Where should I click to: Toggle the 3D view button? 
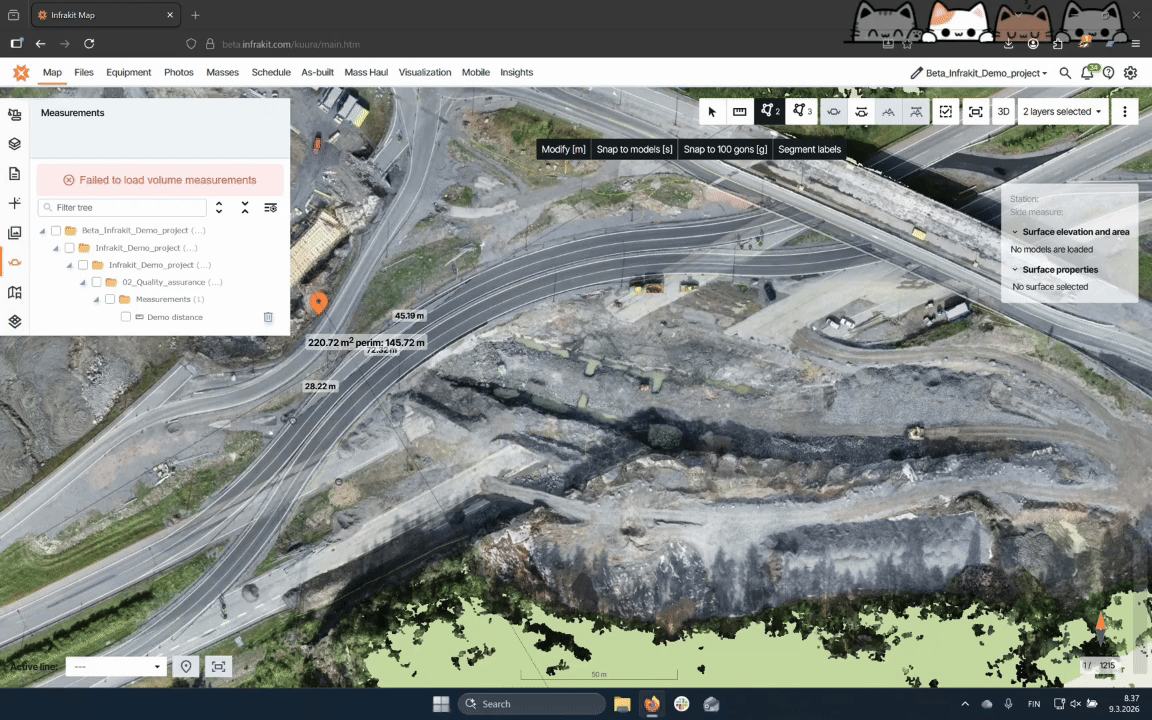click(x=1003, y=112)
